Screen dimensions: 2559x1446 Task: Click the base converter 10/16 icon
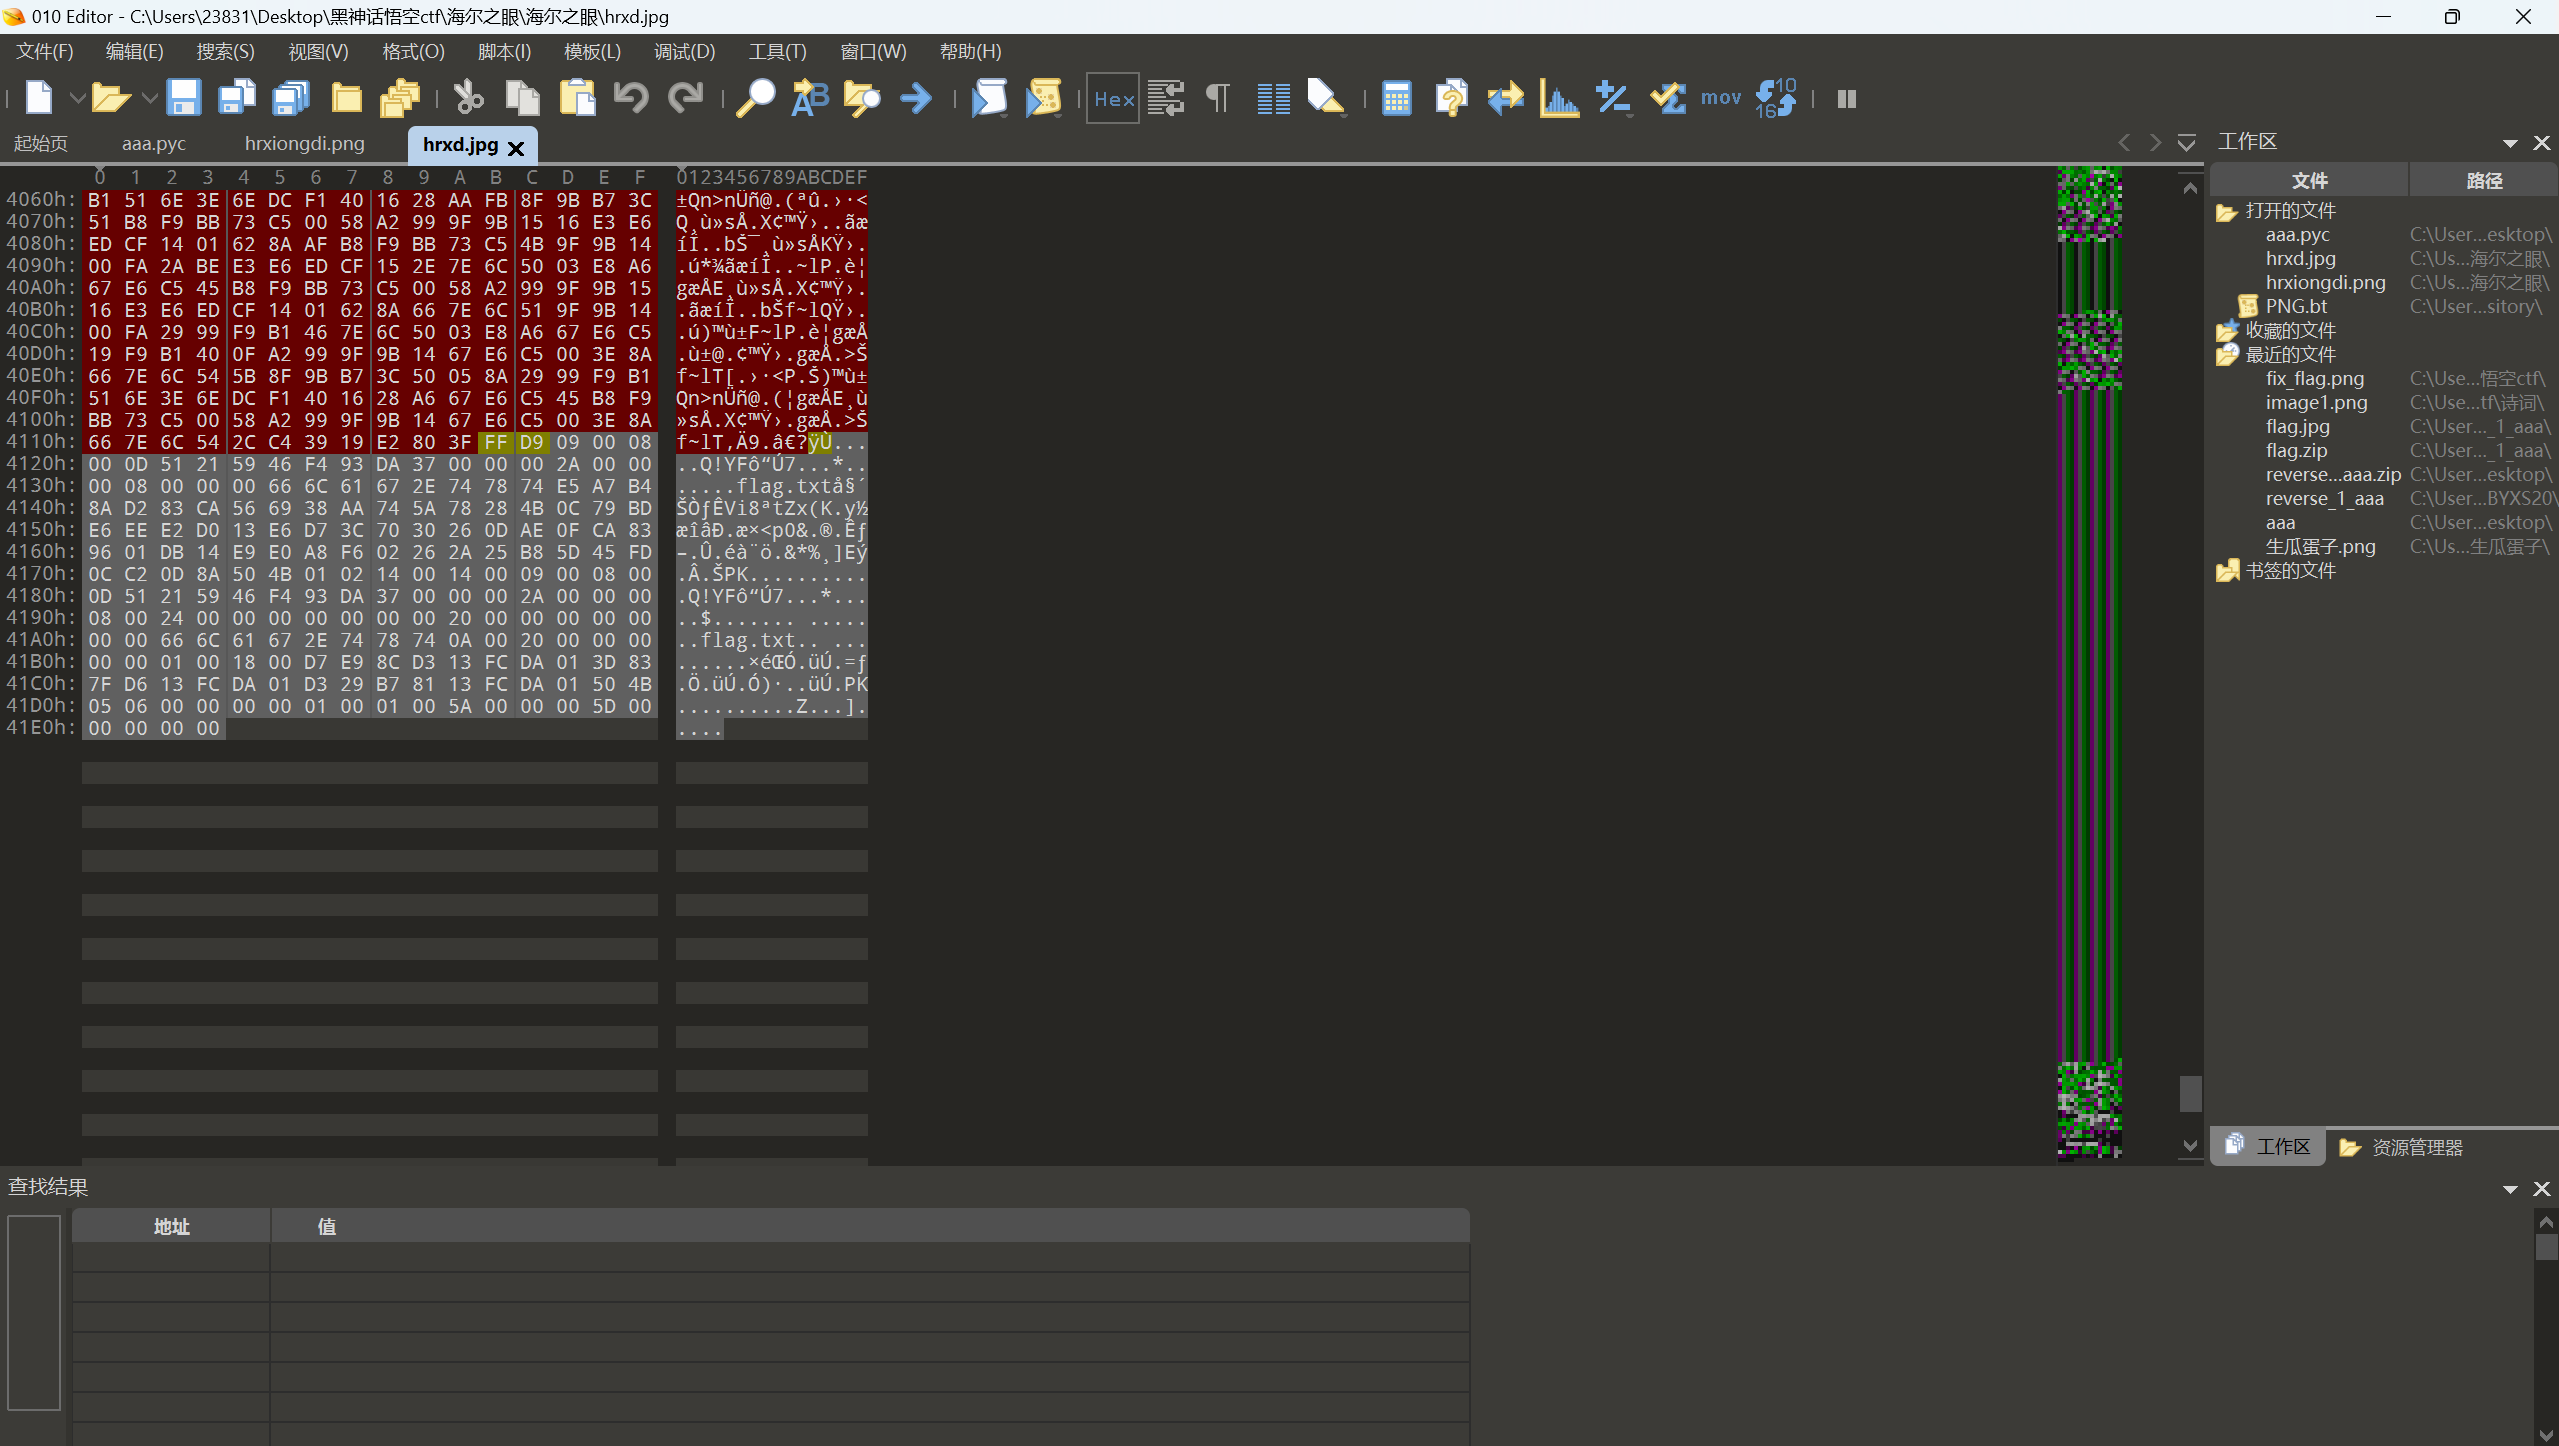1776,98
